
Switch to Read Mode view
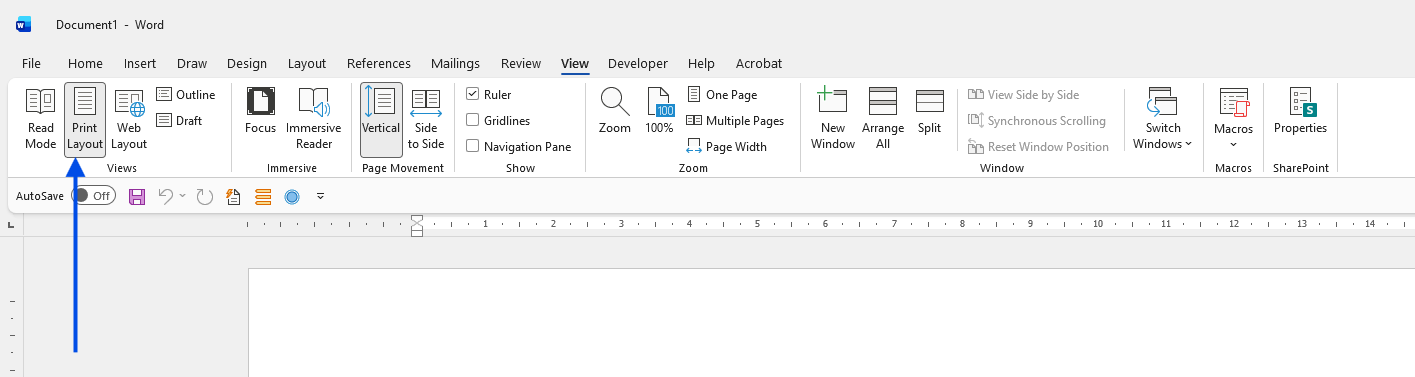(41, 119)
